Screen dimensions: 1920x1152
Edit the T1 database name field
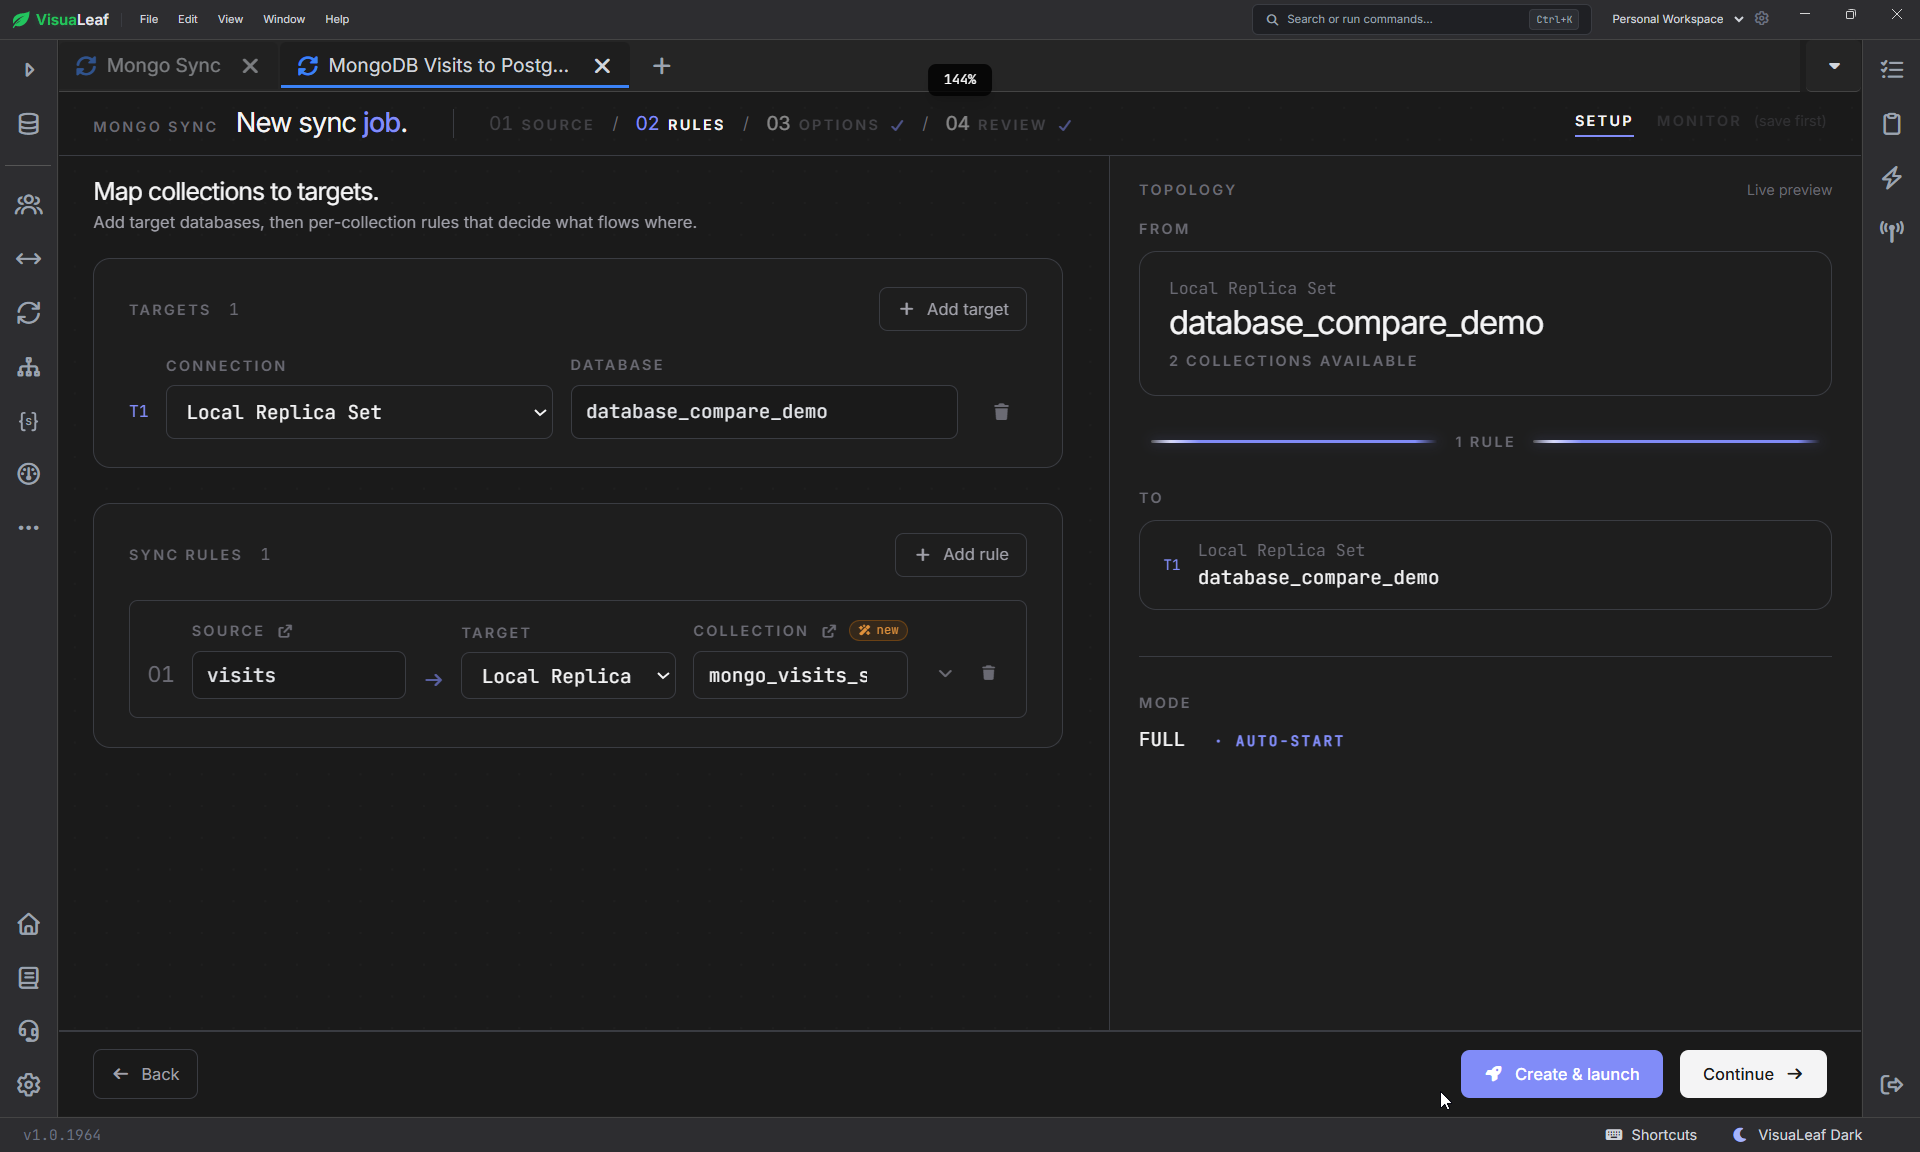pos(764,412)
